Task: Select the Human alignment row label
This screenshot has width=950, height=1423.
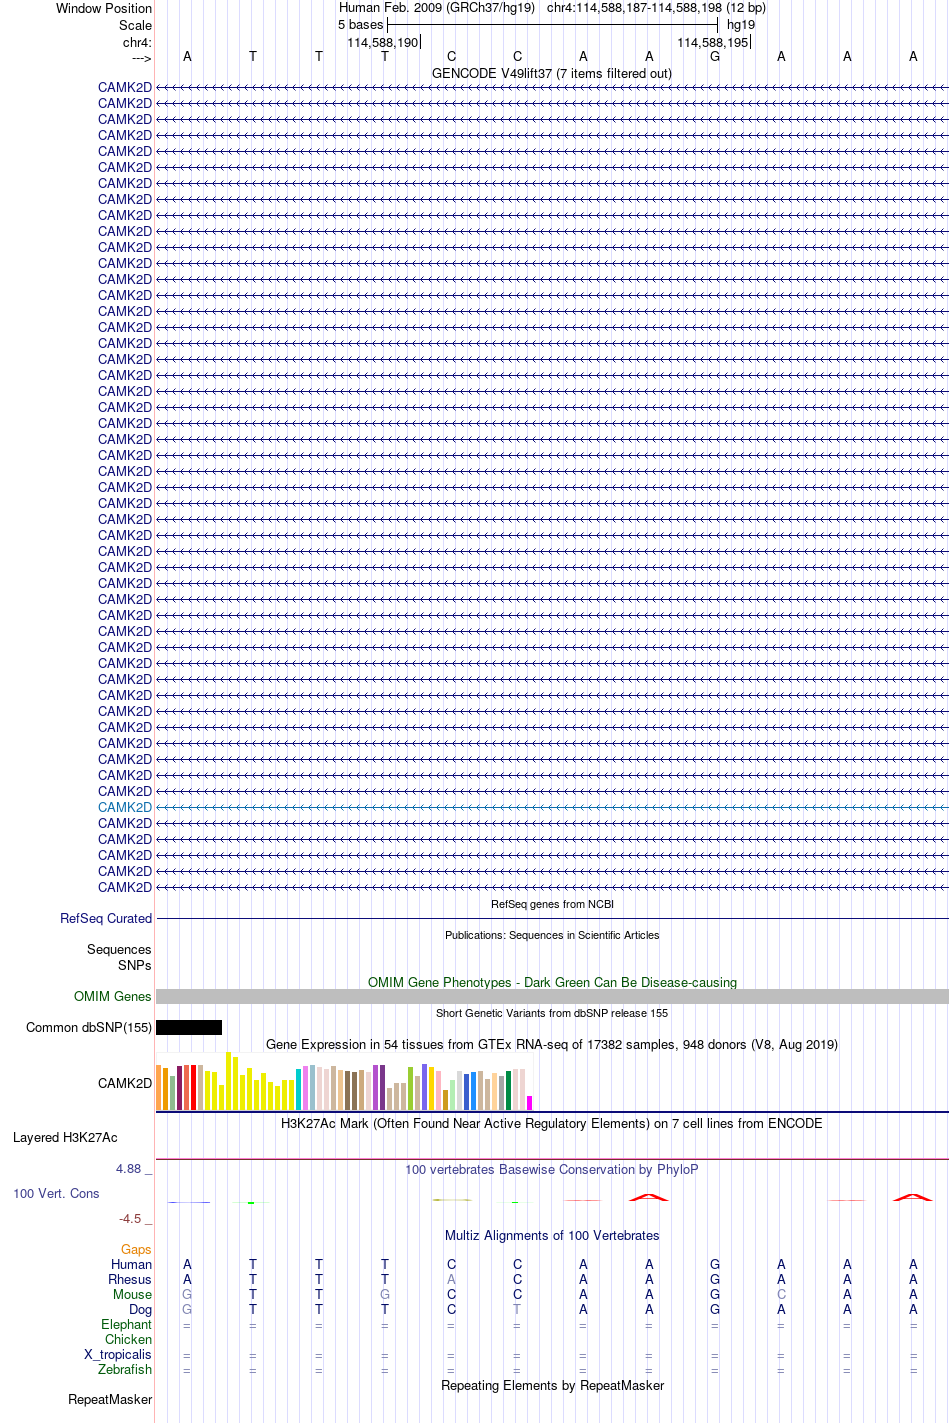Action: (131, 1265)
